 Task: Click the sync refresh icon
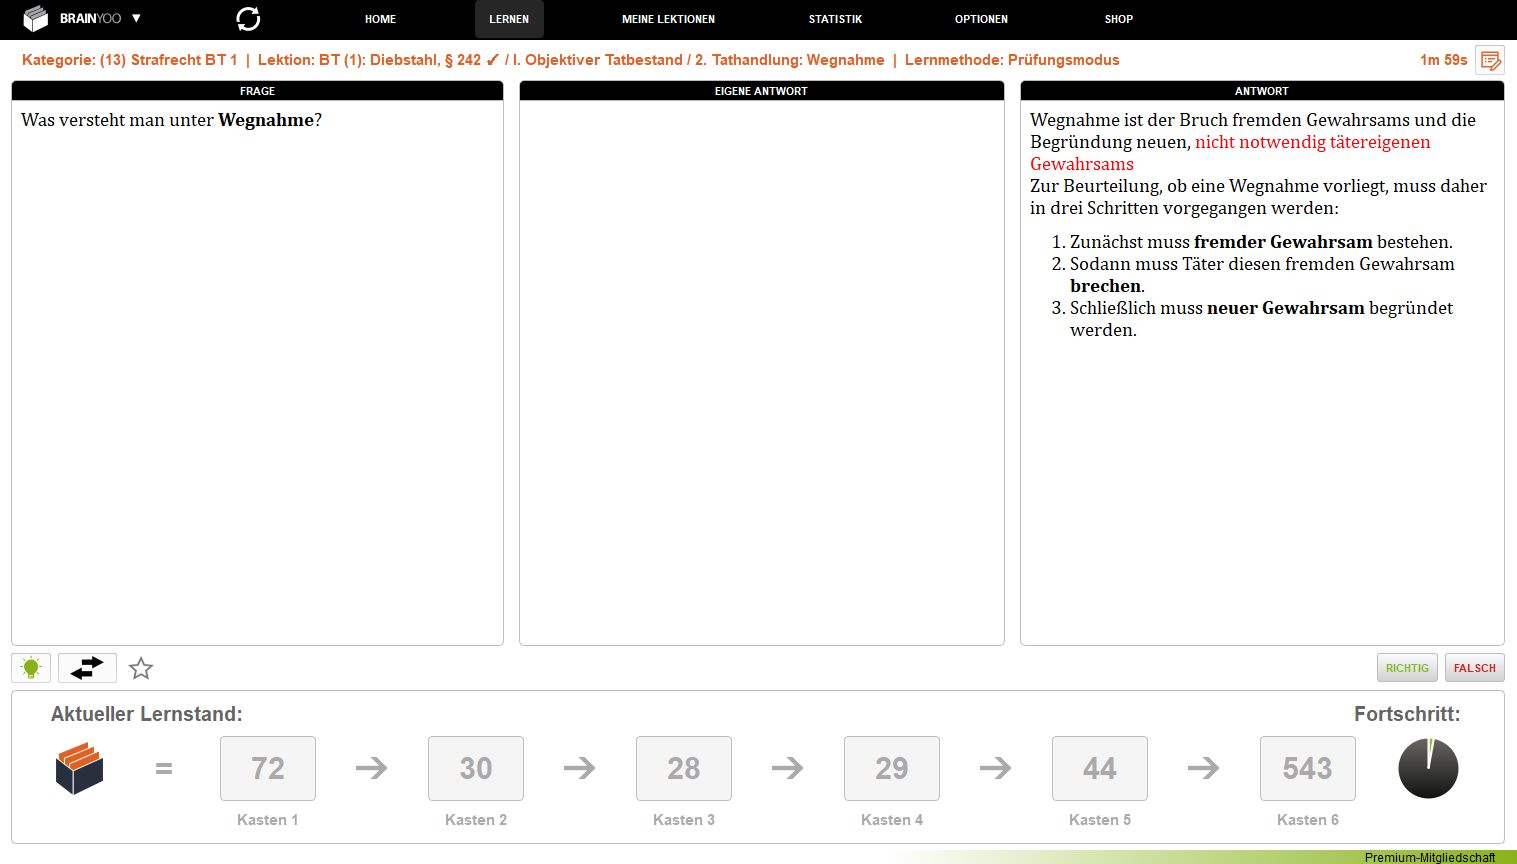pyautogui.click(x=248, y=19)
